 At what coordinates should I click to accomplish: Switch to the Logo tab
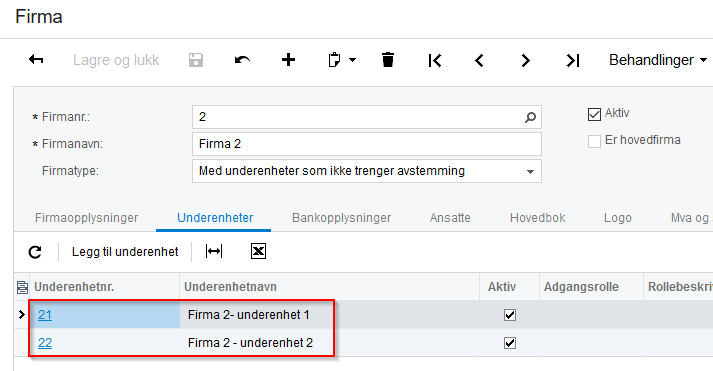[618, 218]
